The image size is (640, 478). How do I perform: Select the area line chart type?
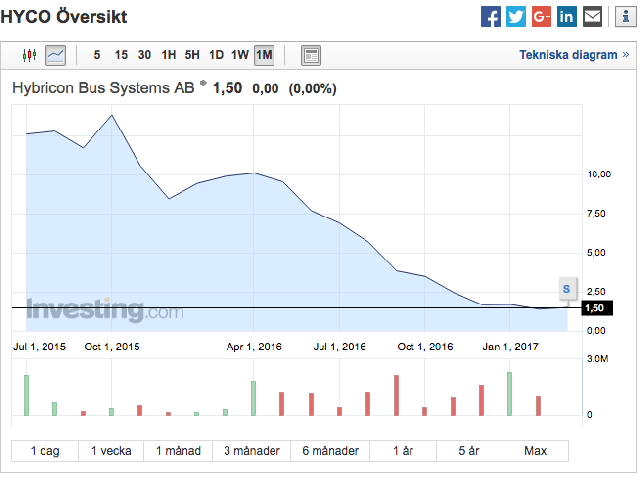(56, 55)
